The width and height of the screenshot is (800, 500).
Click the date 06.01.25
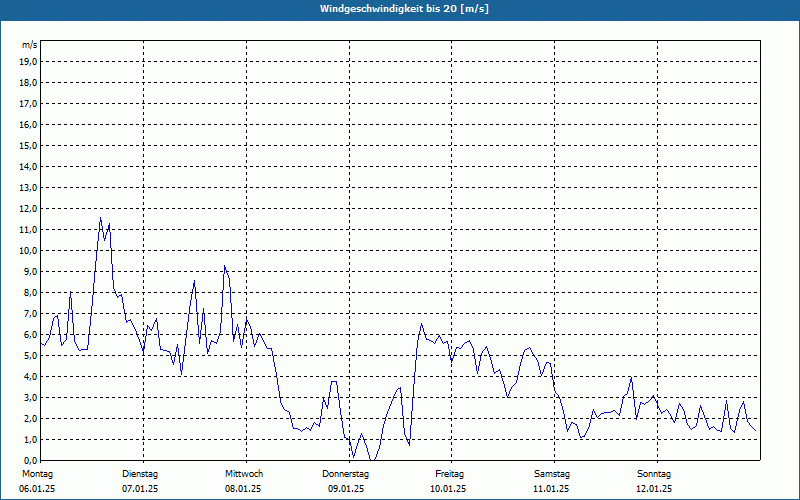(37, 489)
